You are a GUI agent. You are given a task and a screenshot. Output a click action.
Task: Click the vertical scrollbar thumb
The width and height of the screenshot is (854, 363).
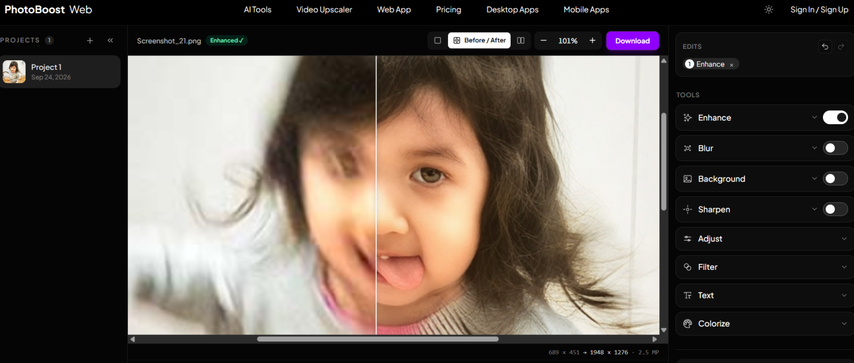[x=663, y=161]
